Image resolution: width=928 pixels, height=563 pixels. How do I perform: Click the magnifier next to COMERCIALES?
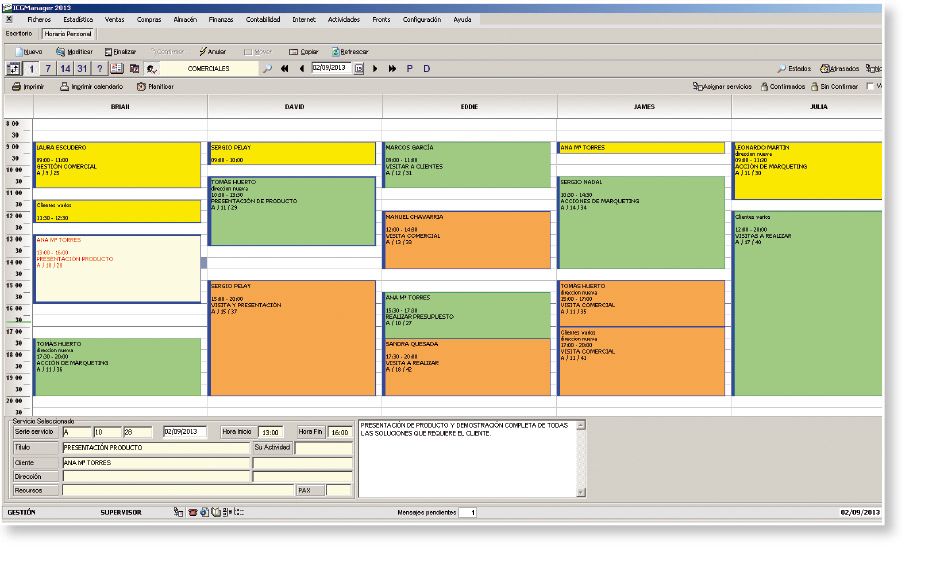267,69
